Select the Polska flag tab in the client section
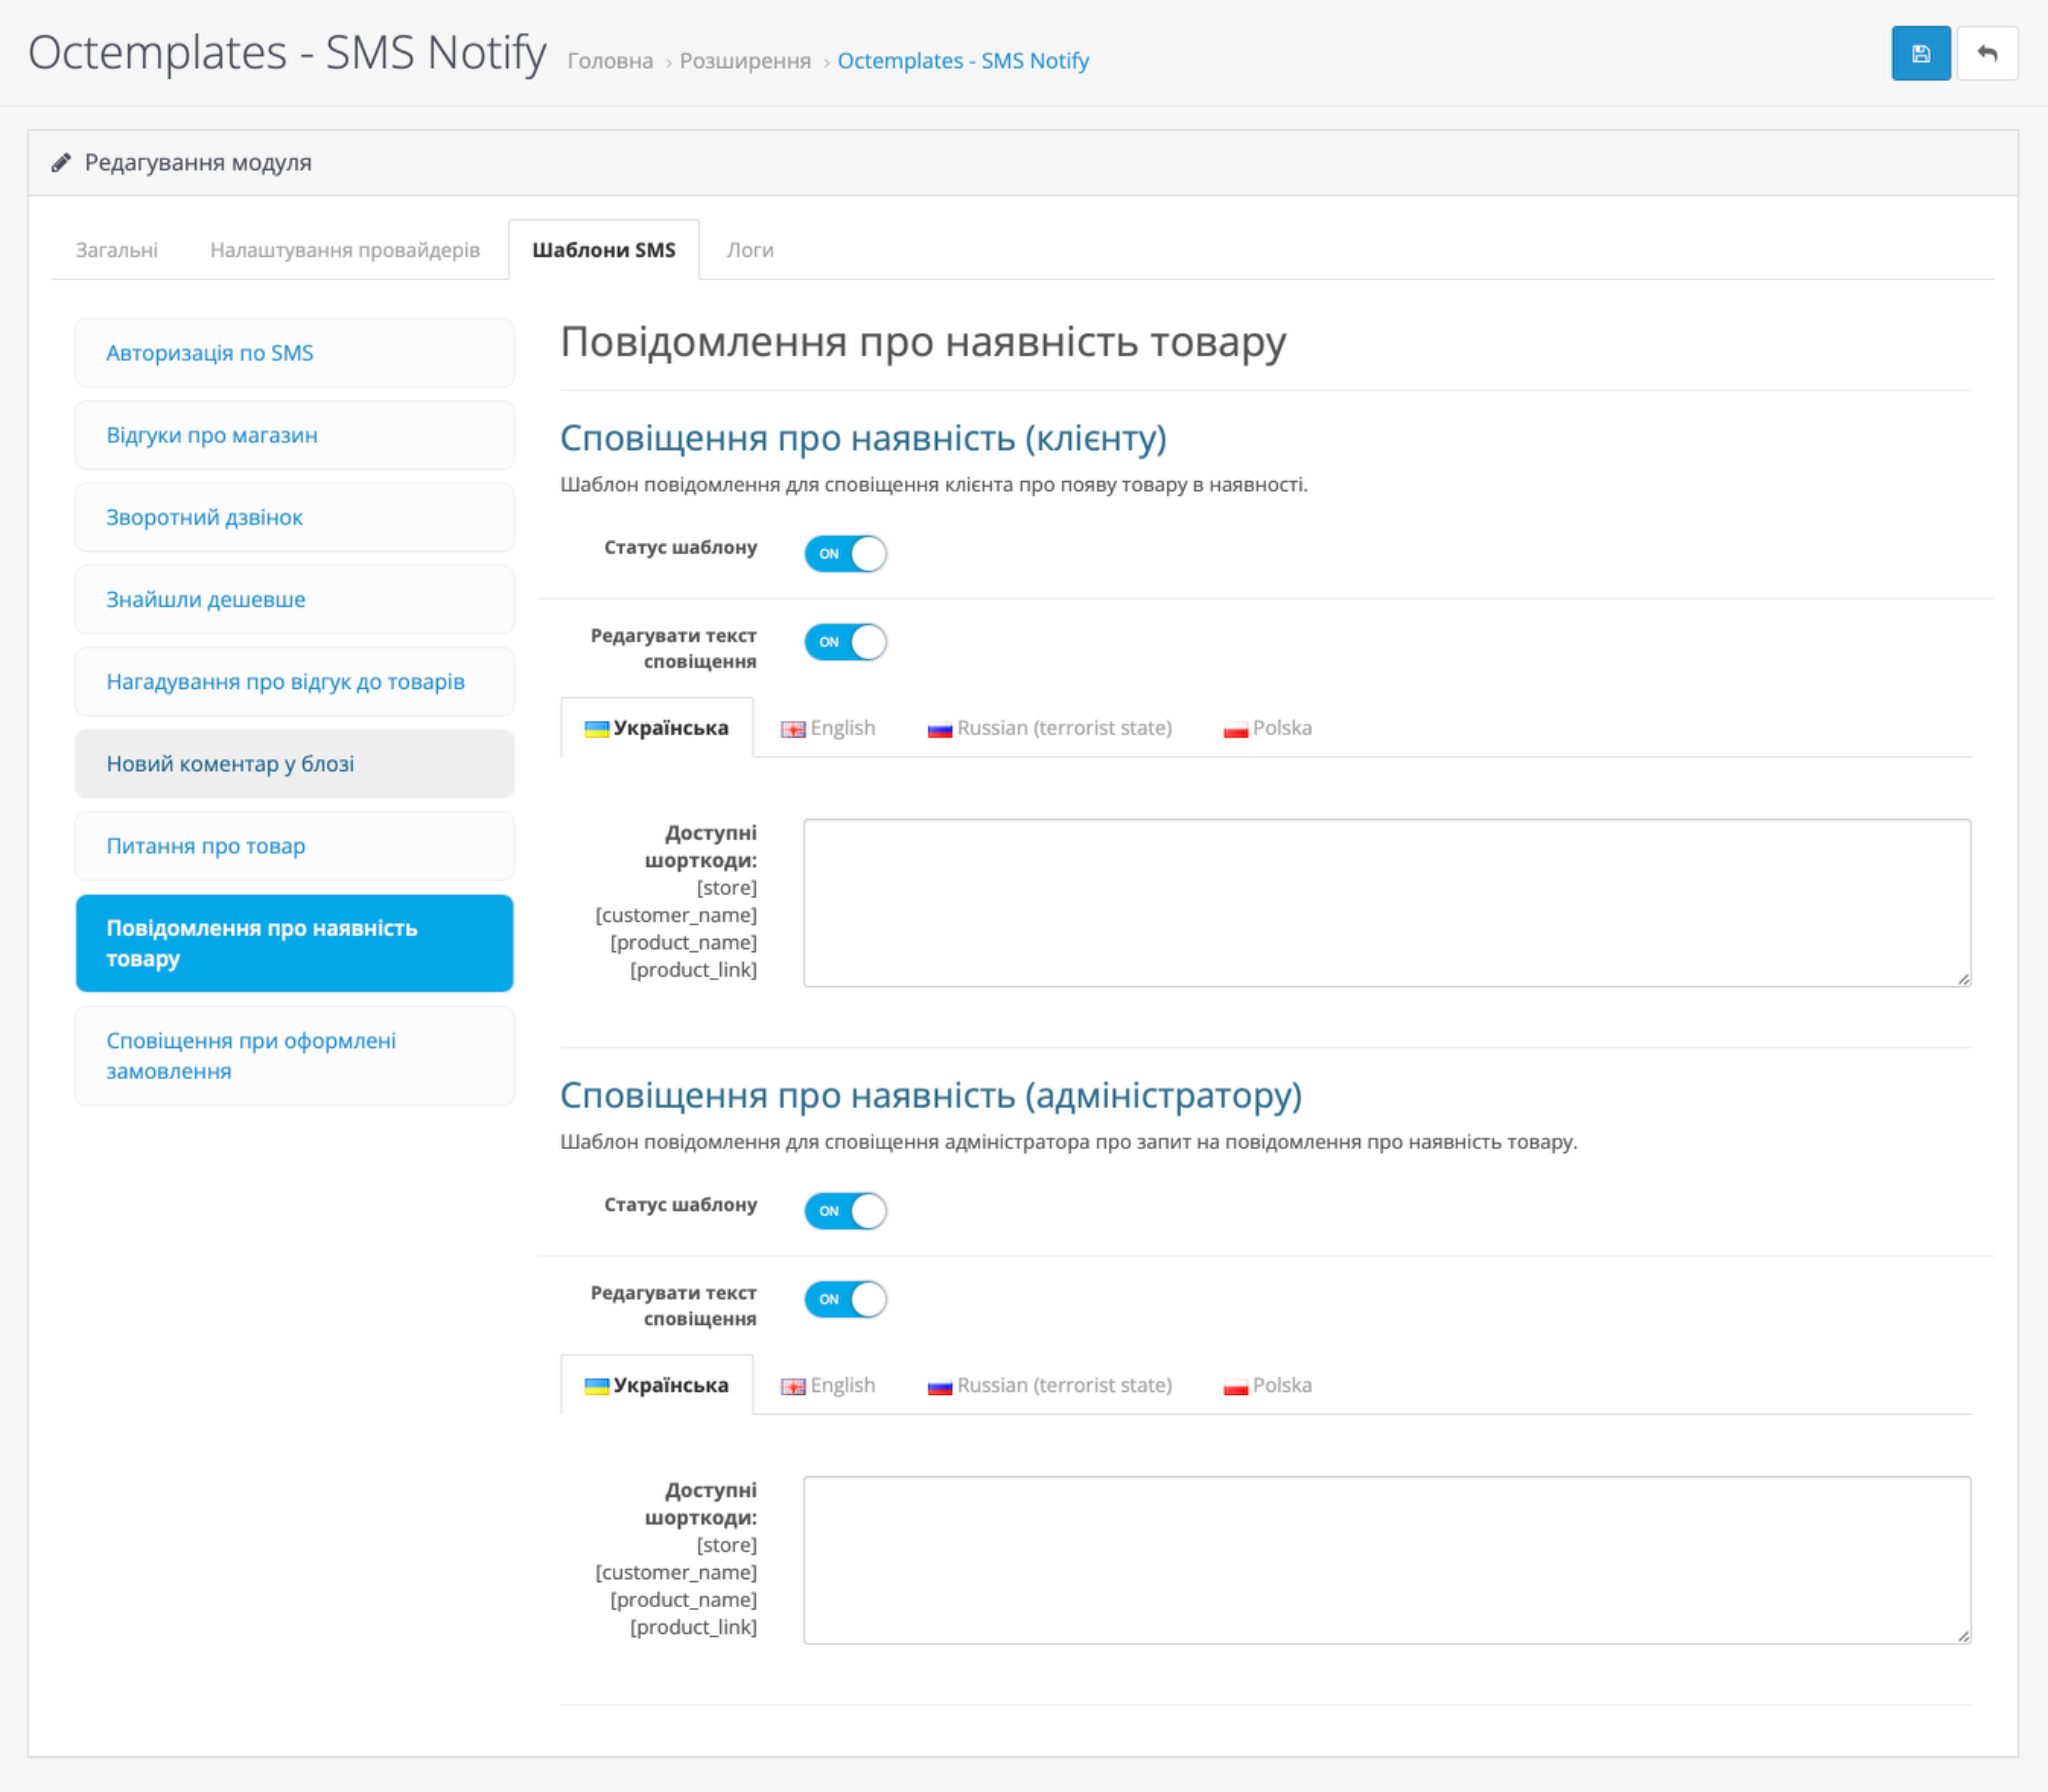Screen dimensions: 2048x1792 [1267, 728]
